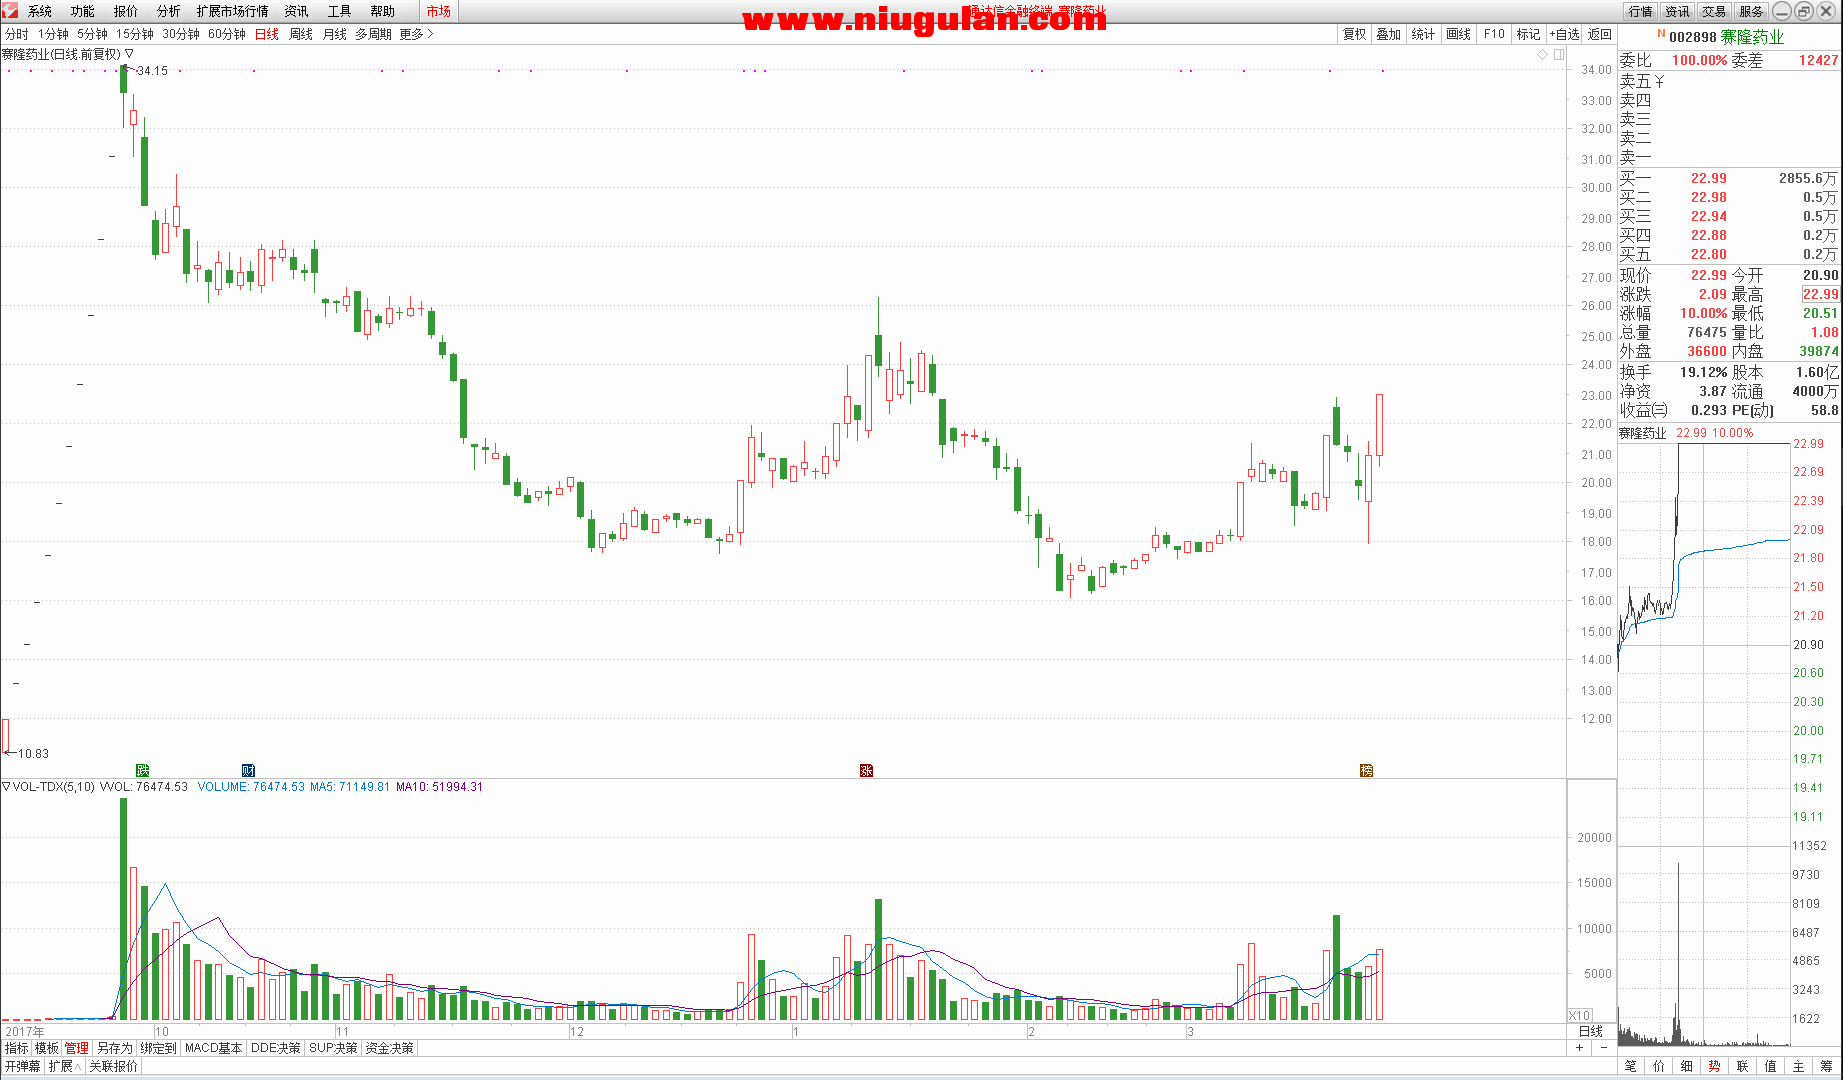Click the green 跌 event marker below chart
This screenshot has height=1080, width=1843.
point(142,770)
